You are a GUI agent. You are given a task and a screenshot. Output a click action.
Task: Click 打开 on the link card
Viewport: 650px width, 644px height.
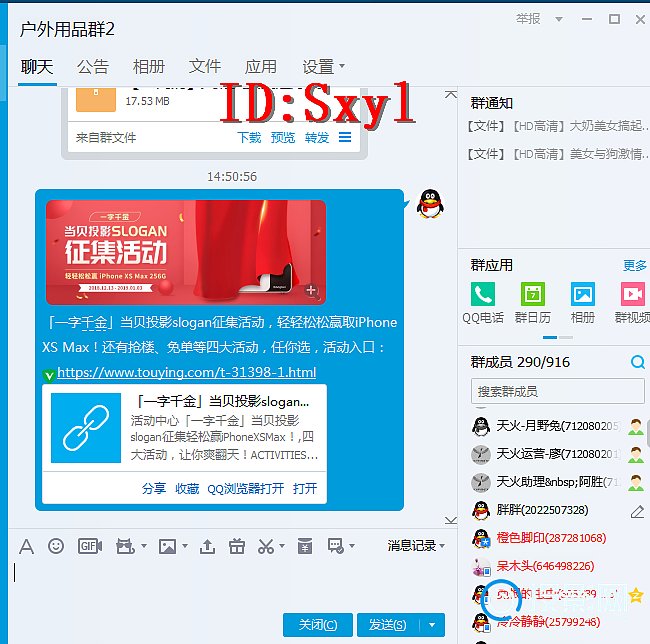305,489
